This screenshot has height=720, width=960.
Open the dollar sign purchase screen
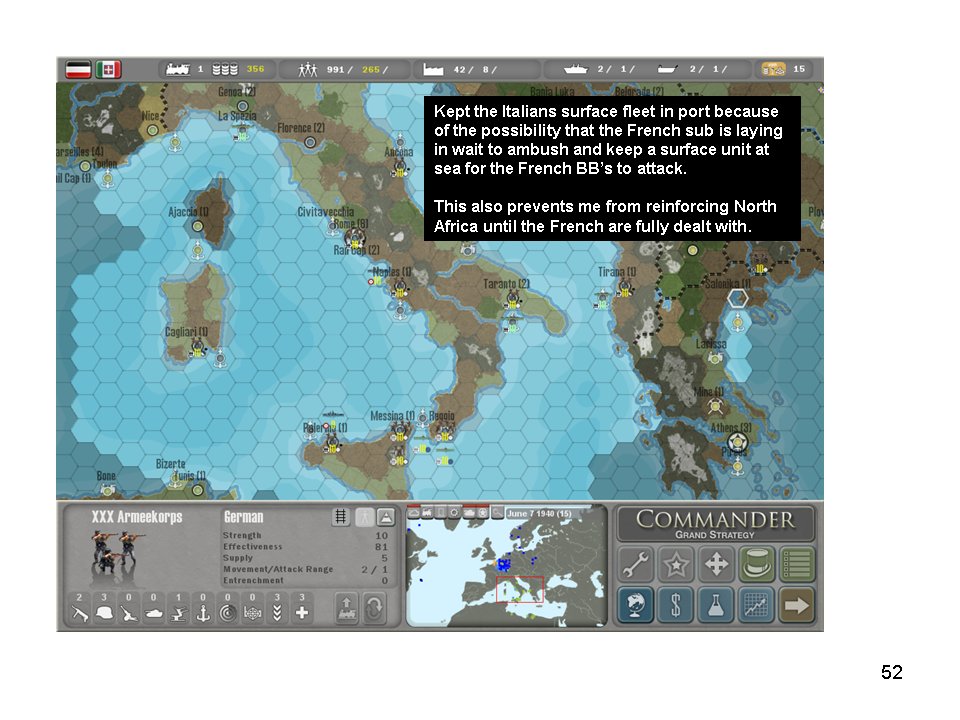675,605
